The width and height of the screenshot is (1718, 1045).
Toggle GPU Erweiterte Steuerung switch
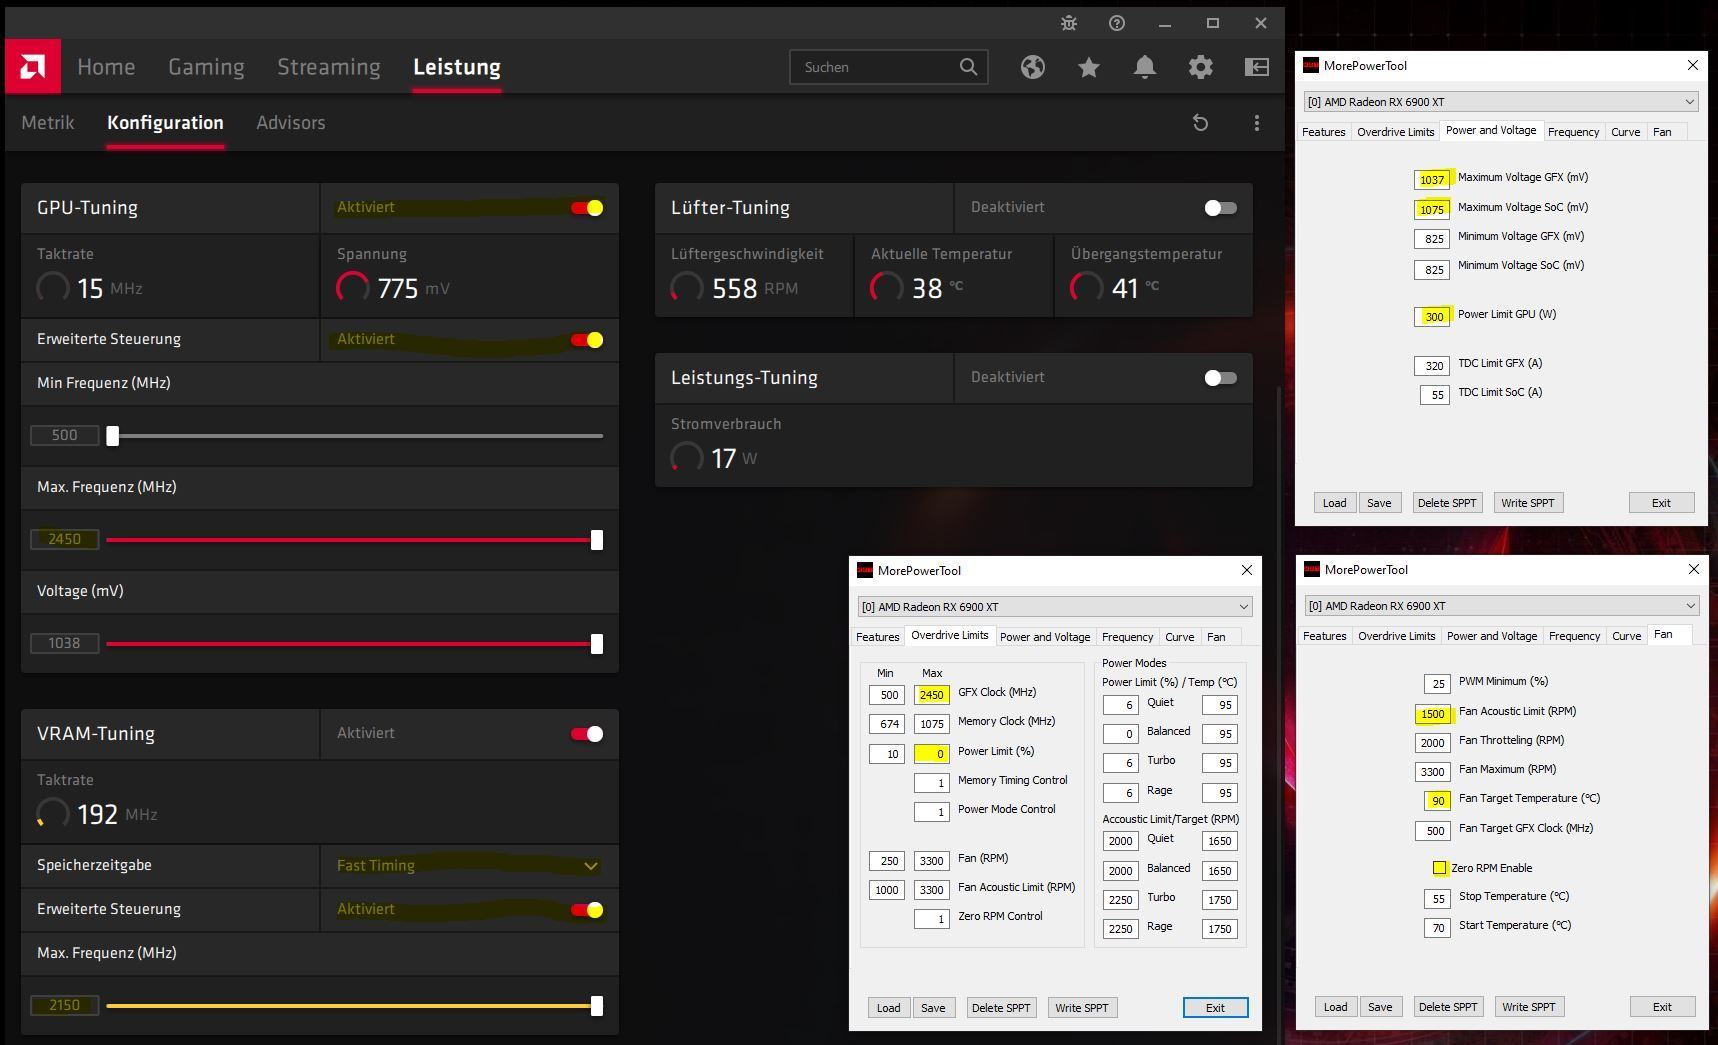(x=587, y=340)
